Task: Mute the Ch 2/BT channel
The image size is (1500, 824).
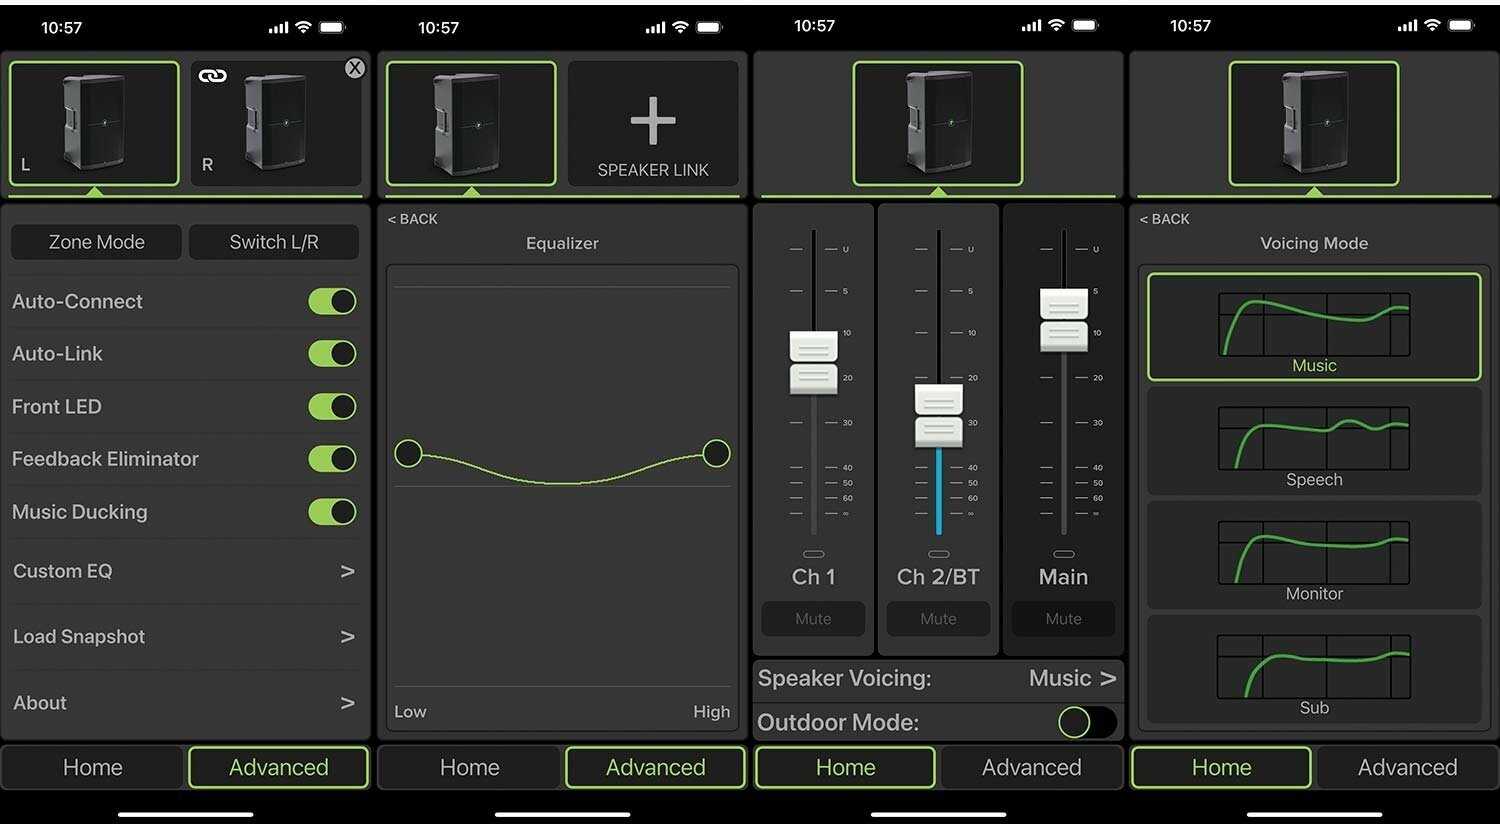Action: (x=938, y=619)
